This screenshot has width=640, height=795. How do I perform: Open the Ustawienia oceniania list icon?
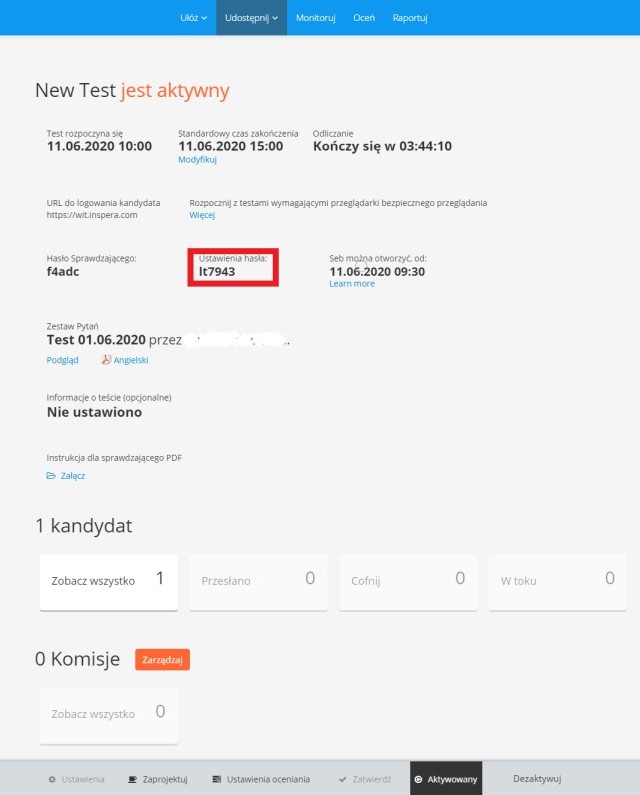[x=217, y=779]
